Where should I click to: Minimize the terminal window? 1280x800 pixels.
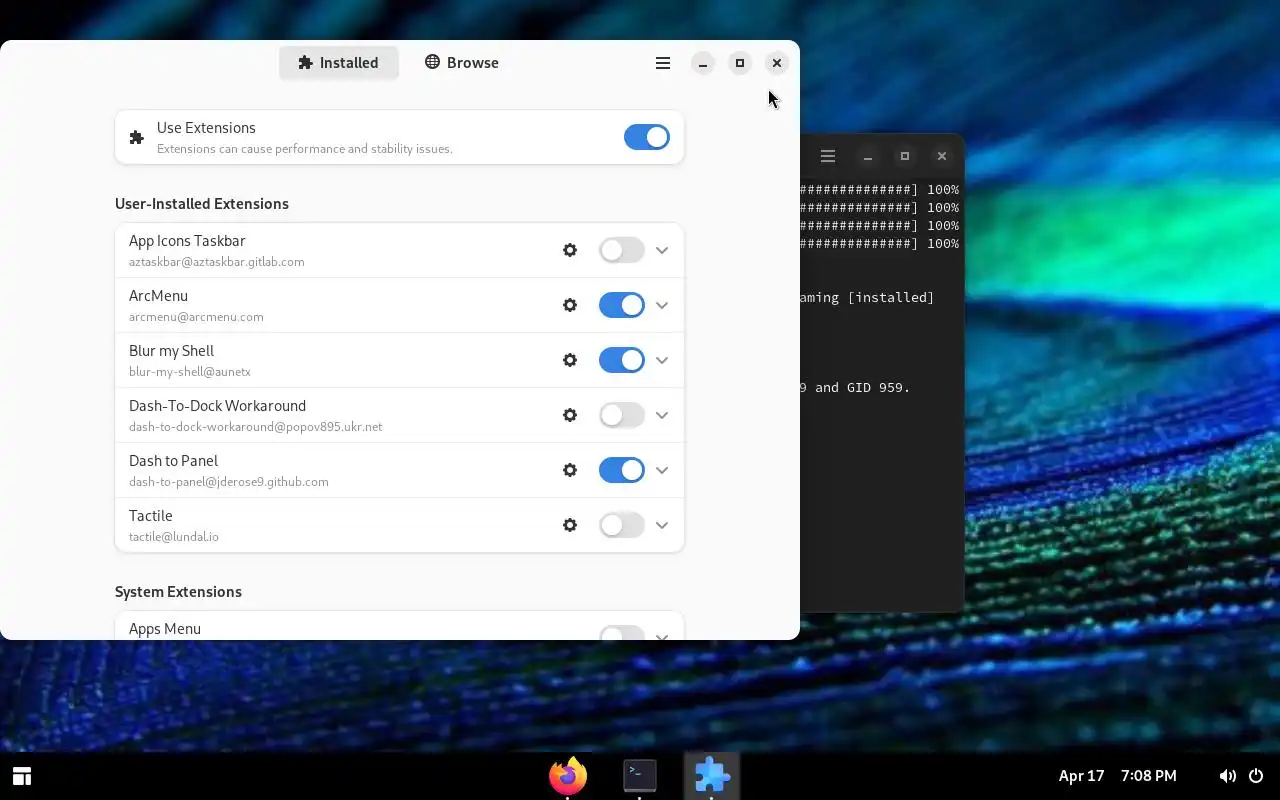(868, 156)
